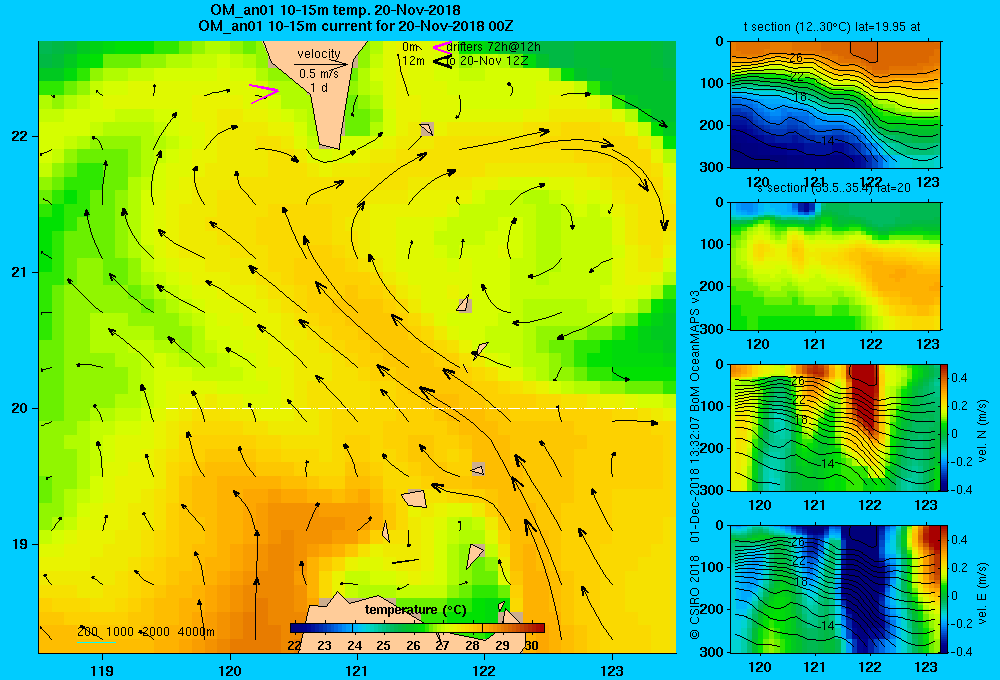Screen dimensions: 1000x680
Task: Open the northward velocity section panel
Action: click(x=835, y=427)
